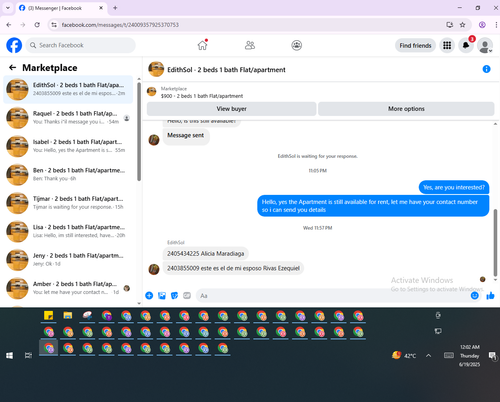Screen dimensions: 500x402
Task: Click the chat messages scrollbar
Action: (x=495, y=243)
